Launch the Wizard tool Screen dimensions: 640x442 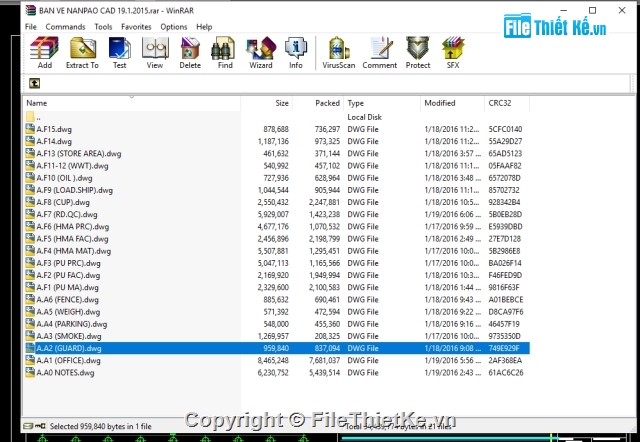(x=261, y=52)
